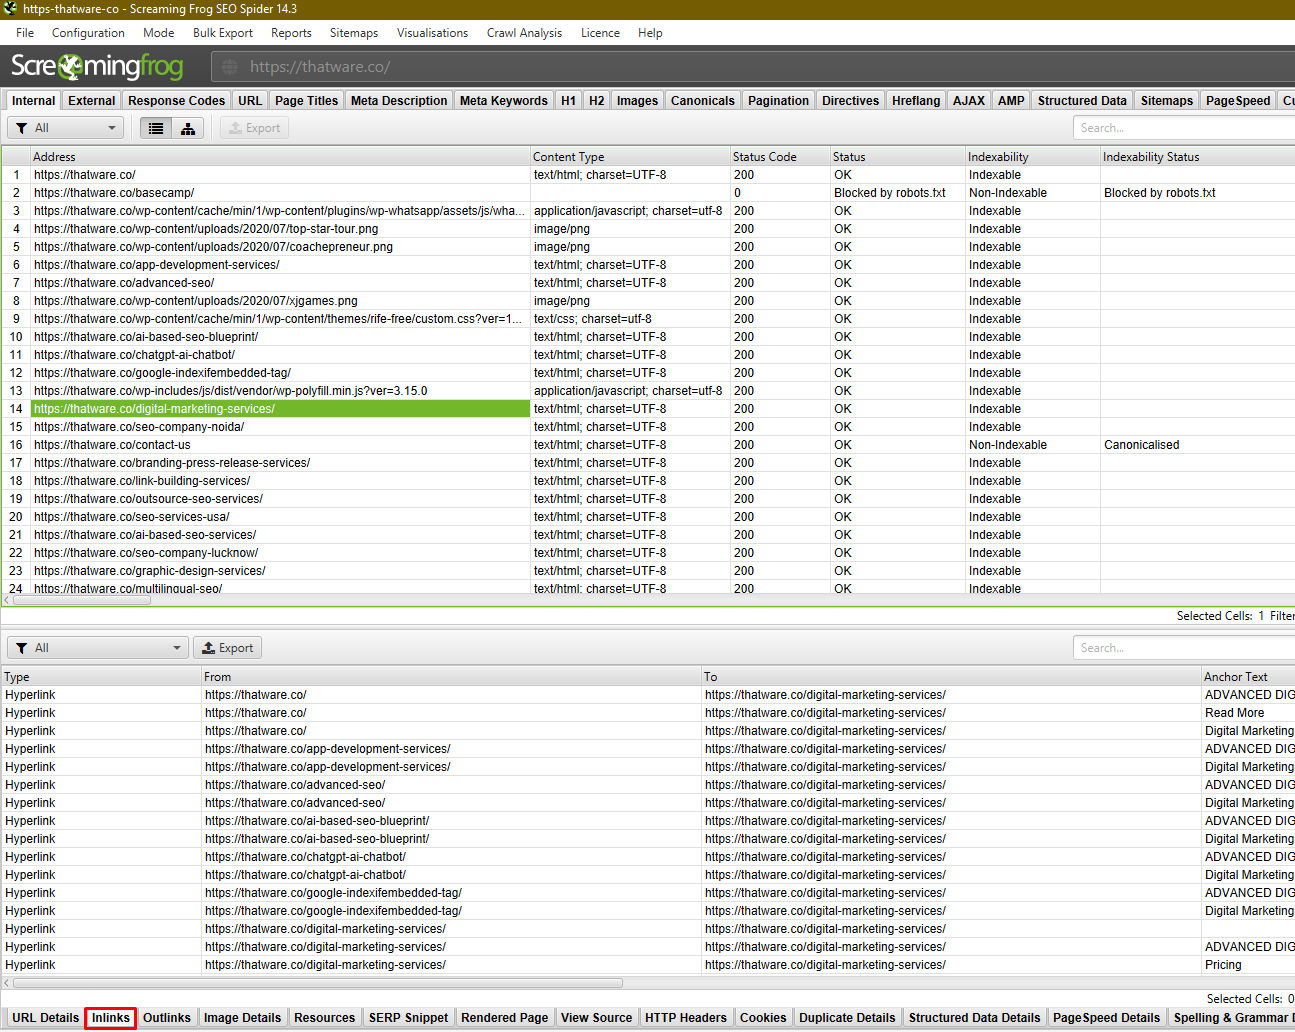Click the top table horizontal scrollbar
This screenshot has width=1295, height=1032.
[80, 600]
